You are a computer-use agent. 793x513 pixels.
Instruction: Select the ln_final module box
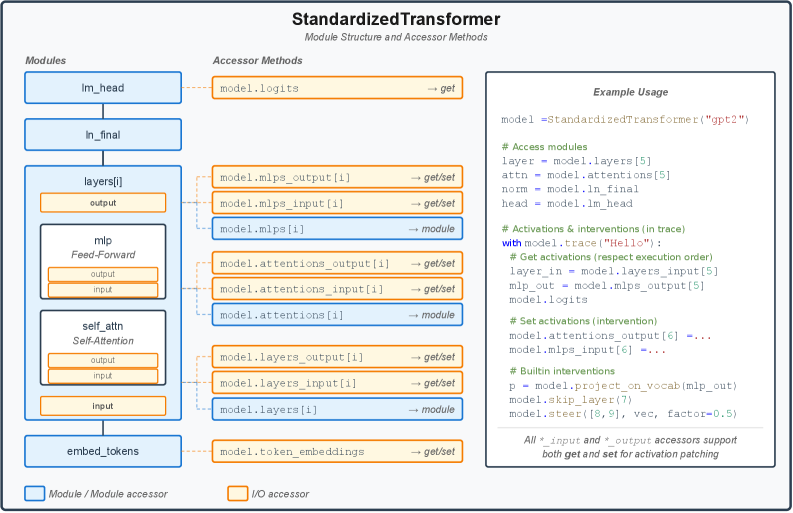103,134
